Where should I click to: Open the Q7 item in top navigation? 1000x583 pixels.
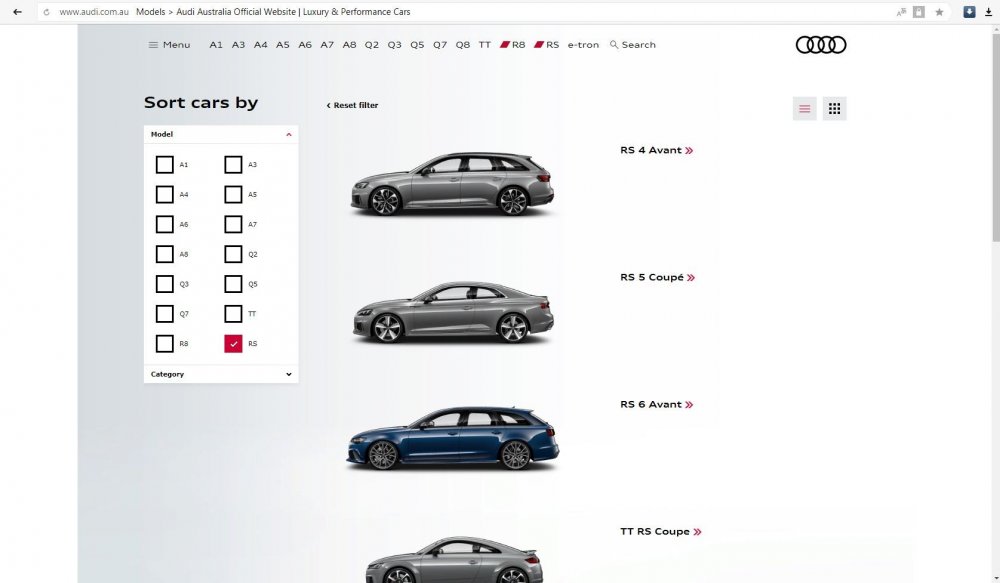[x=440, y=45]
